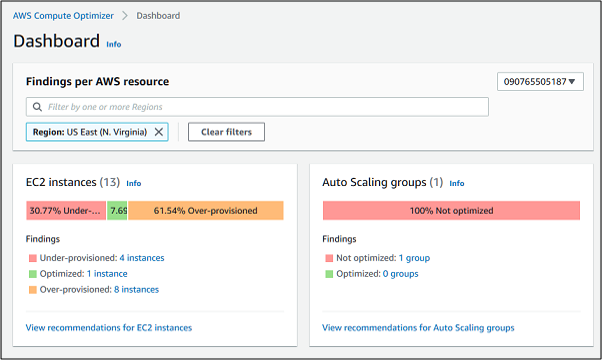Open the 0 groups optimized link

tap(400, 274)
